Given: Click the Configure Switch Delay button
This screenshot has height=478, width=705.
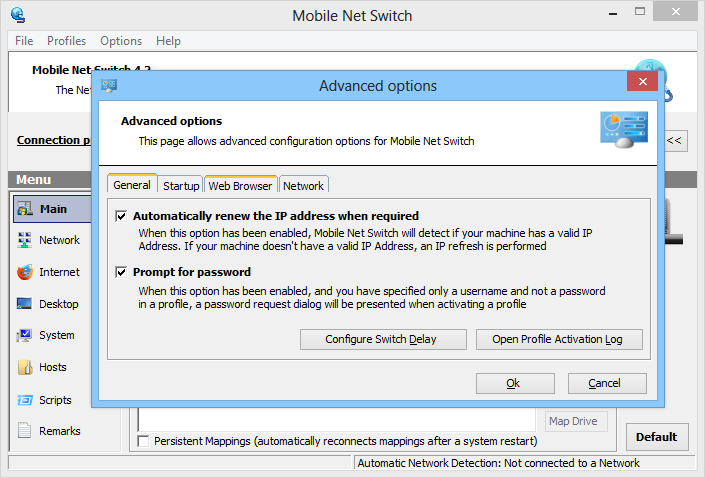Looking at the screenshot, I should 383,339.
